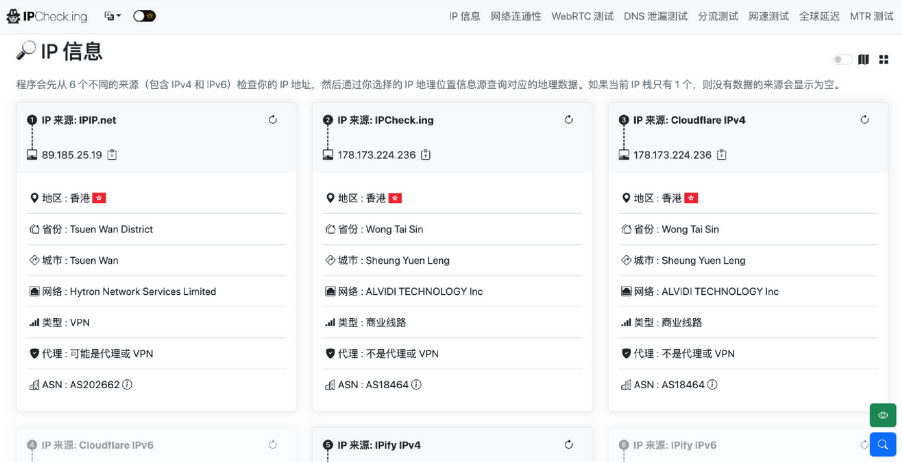Click info icon beside AS18464 in IPCheck.ing card
The image size is (902, 462).
[x=416, y=384]
